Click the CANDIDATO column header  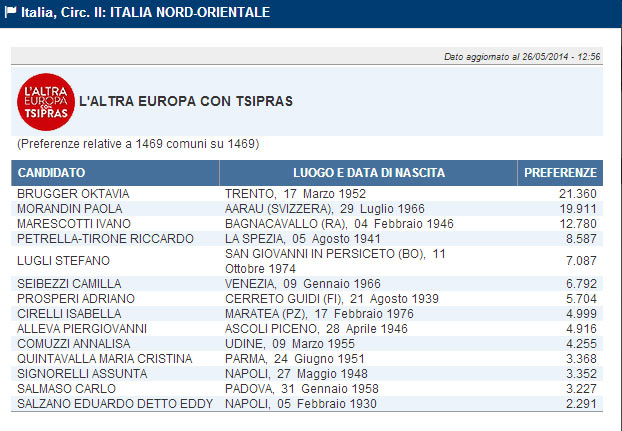tap(52, 173)
